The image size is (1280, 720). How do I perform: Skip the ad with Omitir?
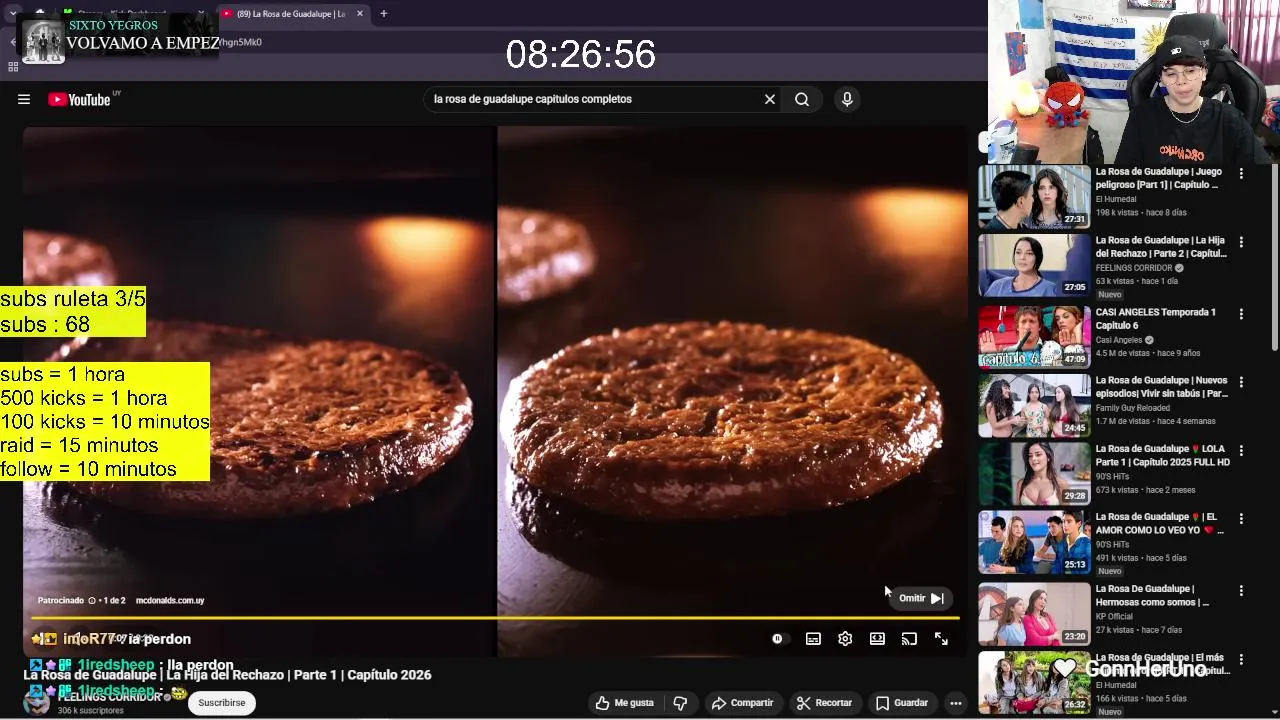(920, 598)
